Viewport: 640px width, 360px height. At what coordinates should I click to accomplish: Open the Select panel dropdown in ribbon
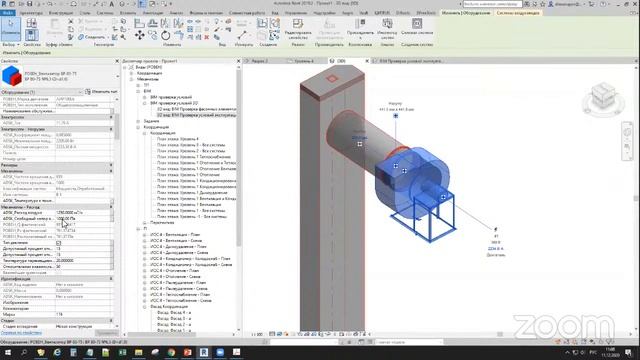(x=11, y=44)
